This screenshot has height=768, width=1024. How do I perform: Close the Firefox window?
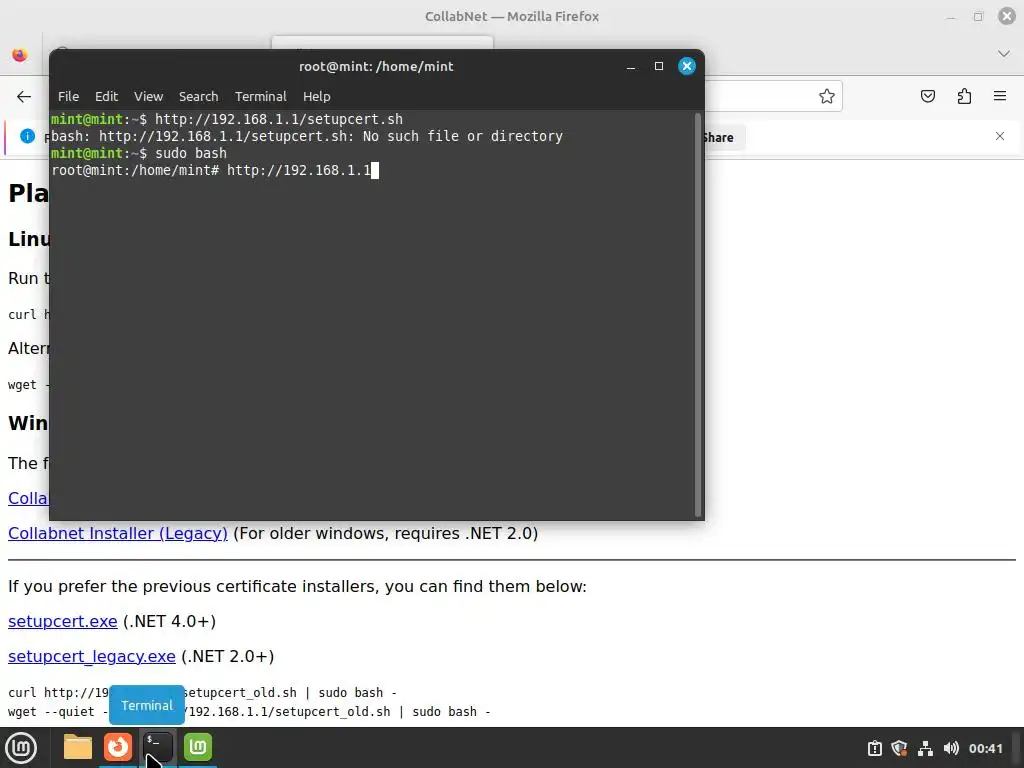pyautogui.click(x=1006, y=16)
